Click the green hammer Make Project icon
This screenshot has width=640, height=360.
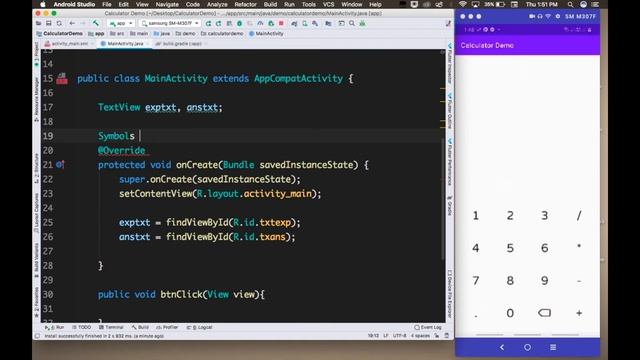96,23
